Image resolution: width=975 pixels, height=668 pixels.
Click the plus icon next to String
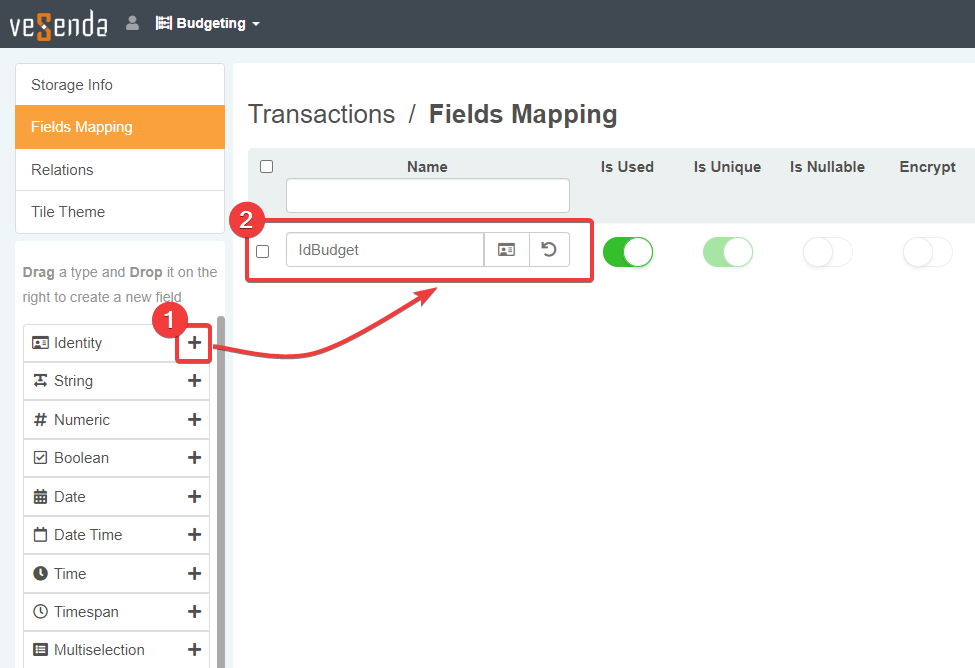[194, 381]
